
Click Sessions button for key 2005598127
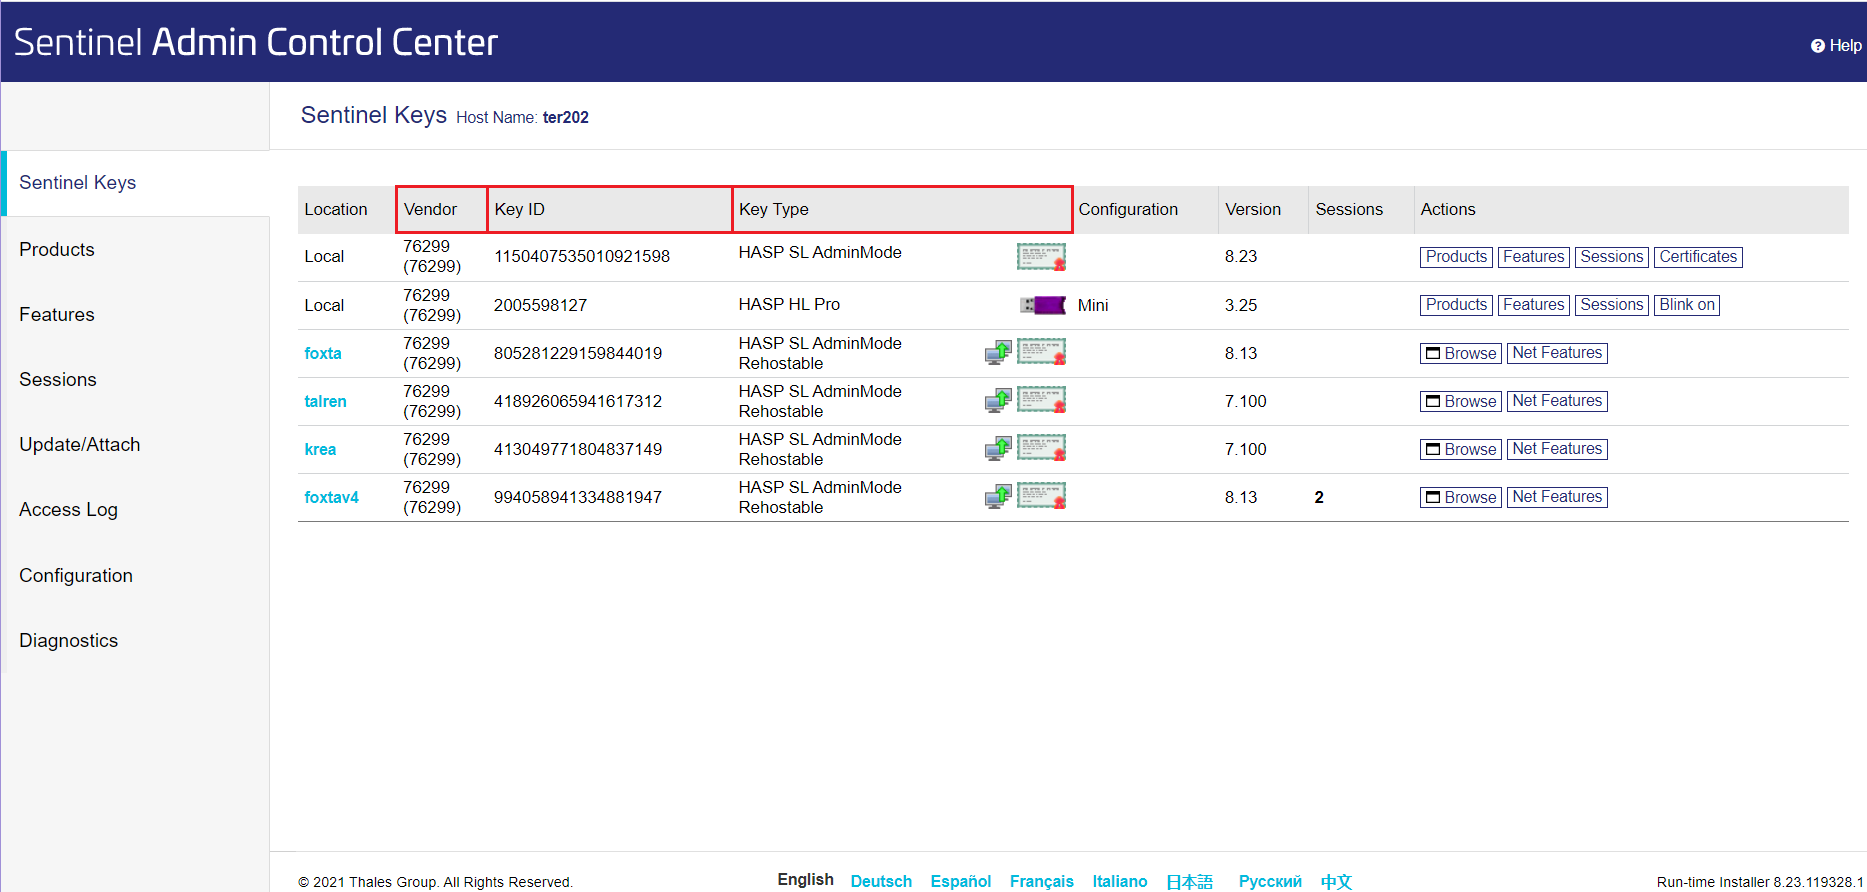pyautogui.click(x=1611, y=305)
